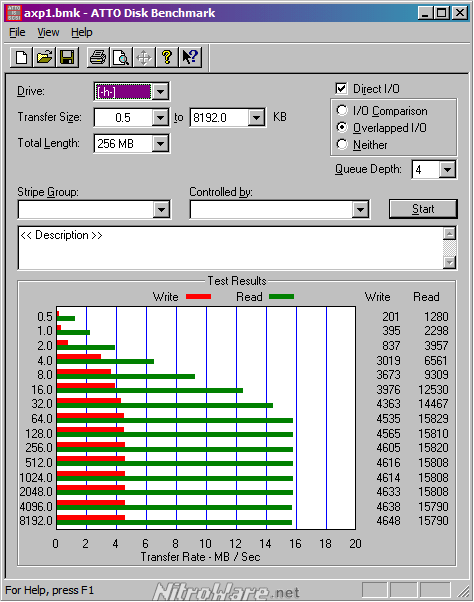The width and height of the screenshot is (474, 602).
Task: Save results with the floppy disk icon
Action: 67,58
